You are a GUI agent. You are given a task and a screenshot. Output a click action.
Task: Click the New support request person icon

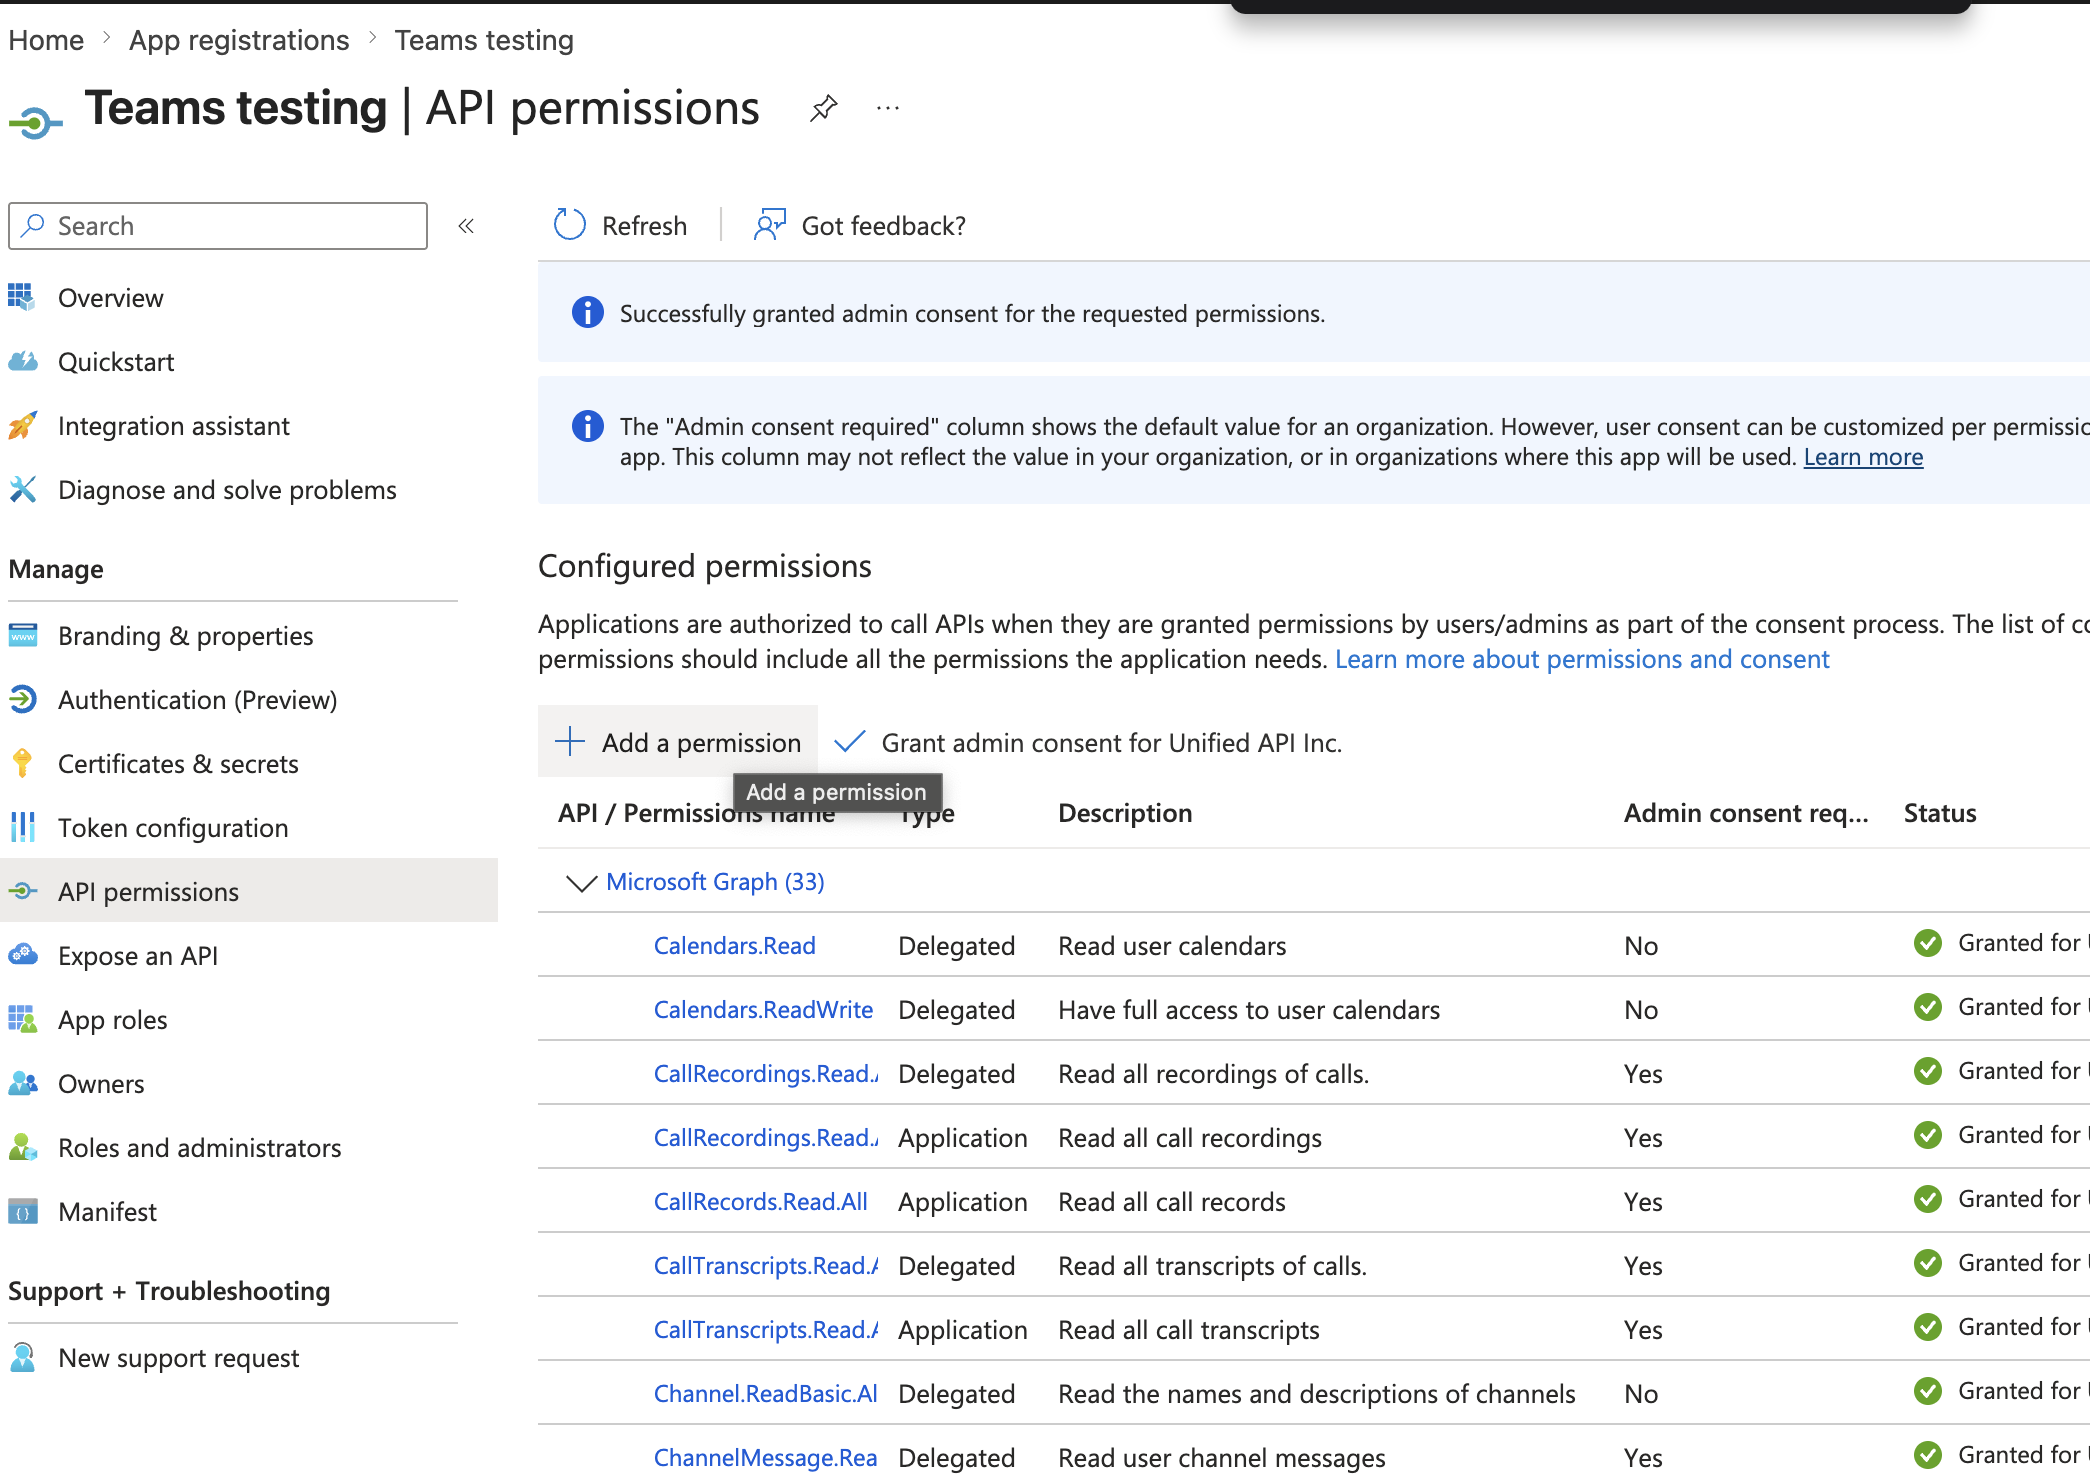(x=22, y=1357)
